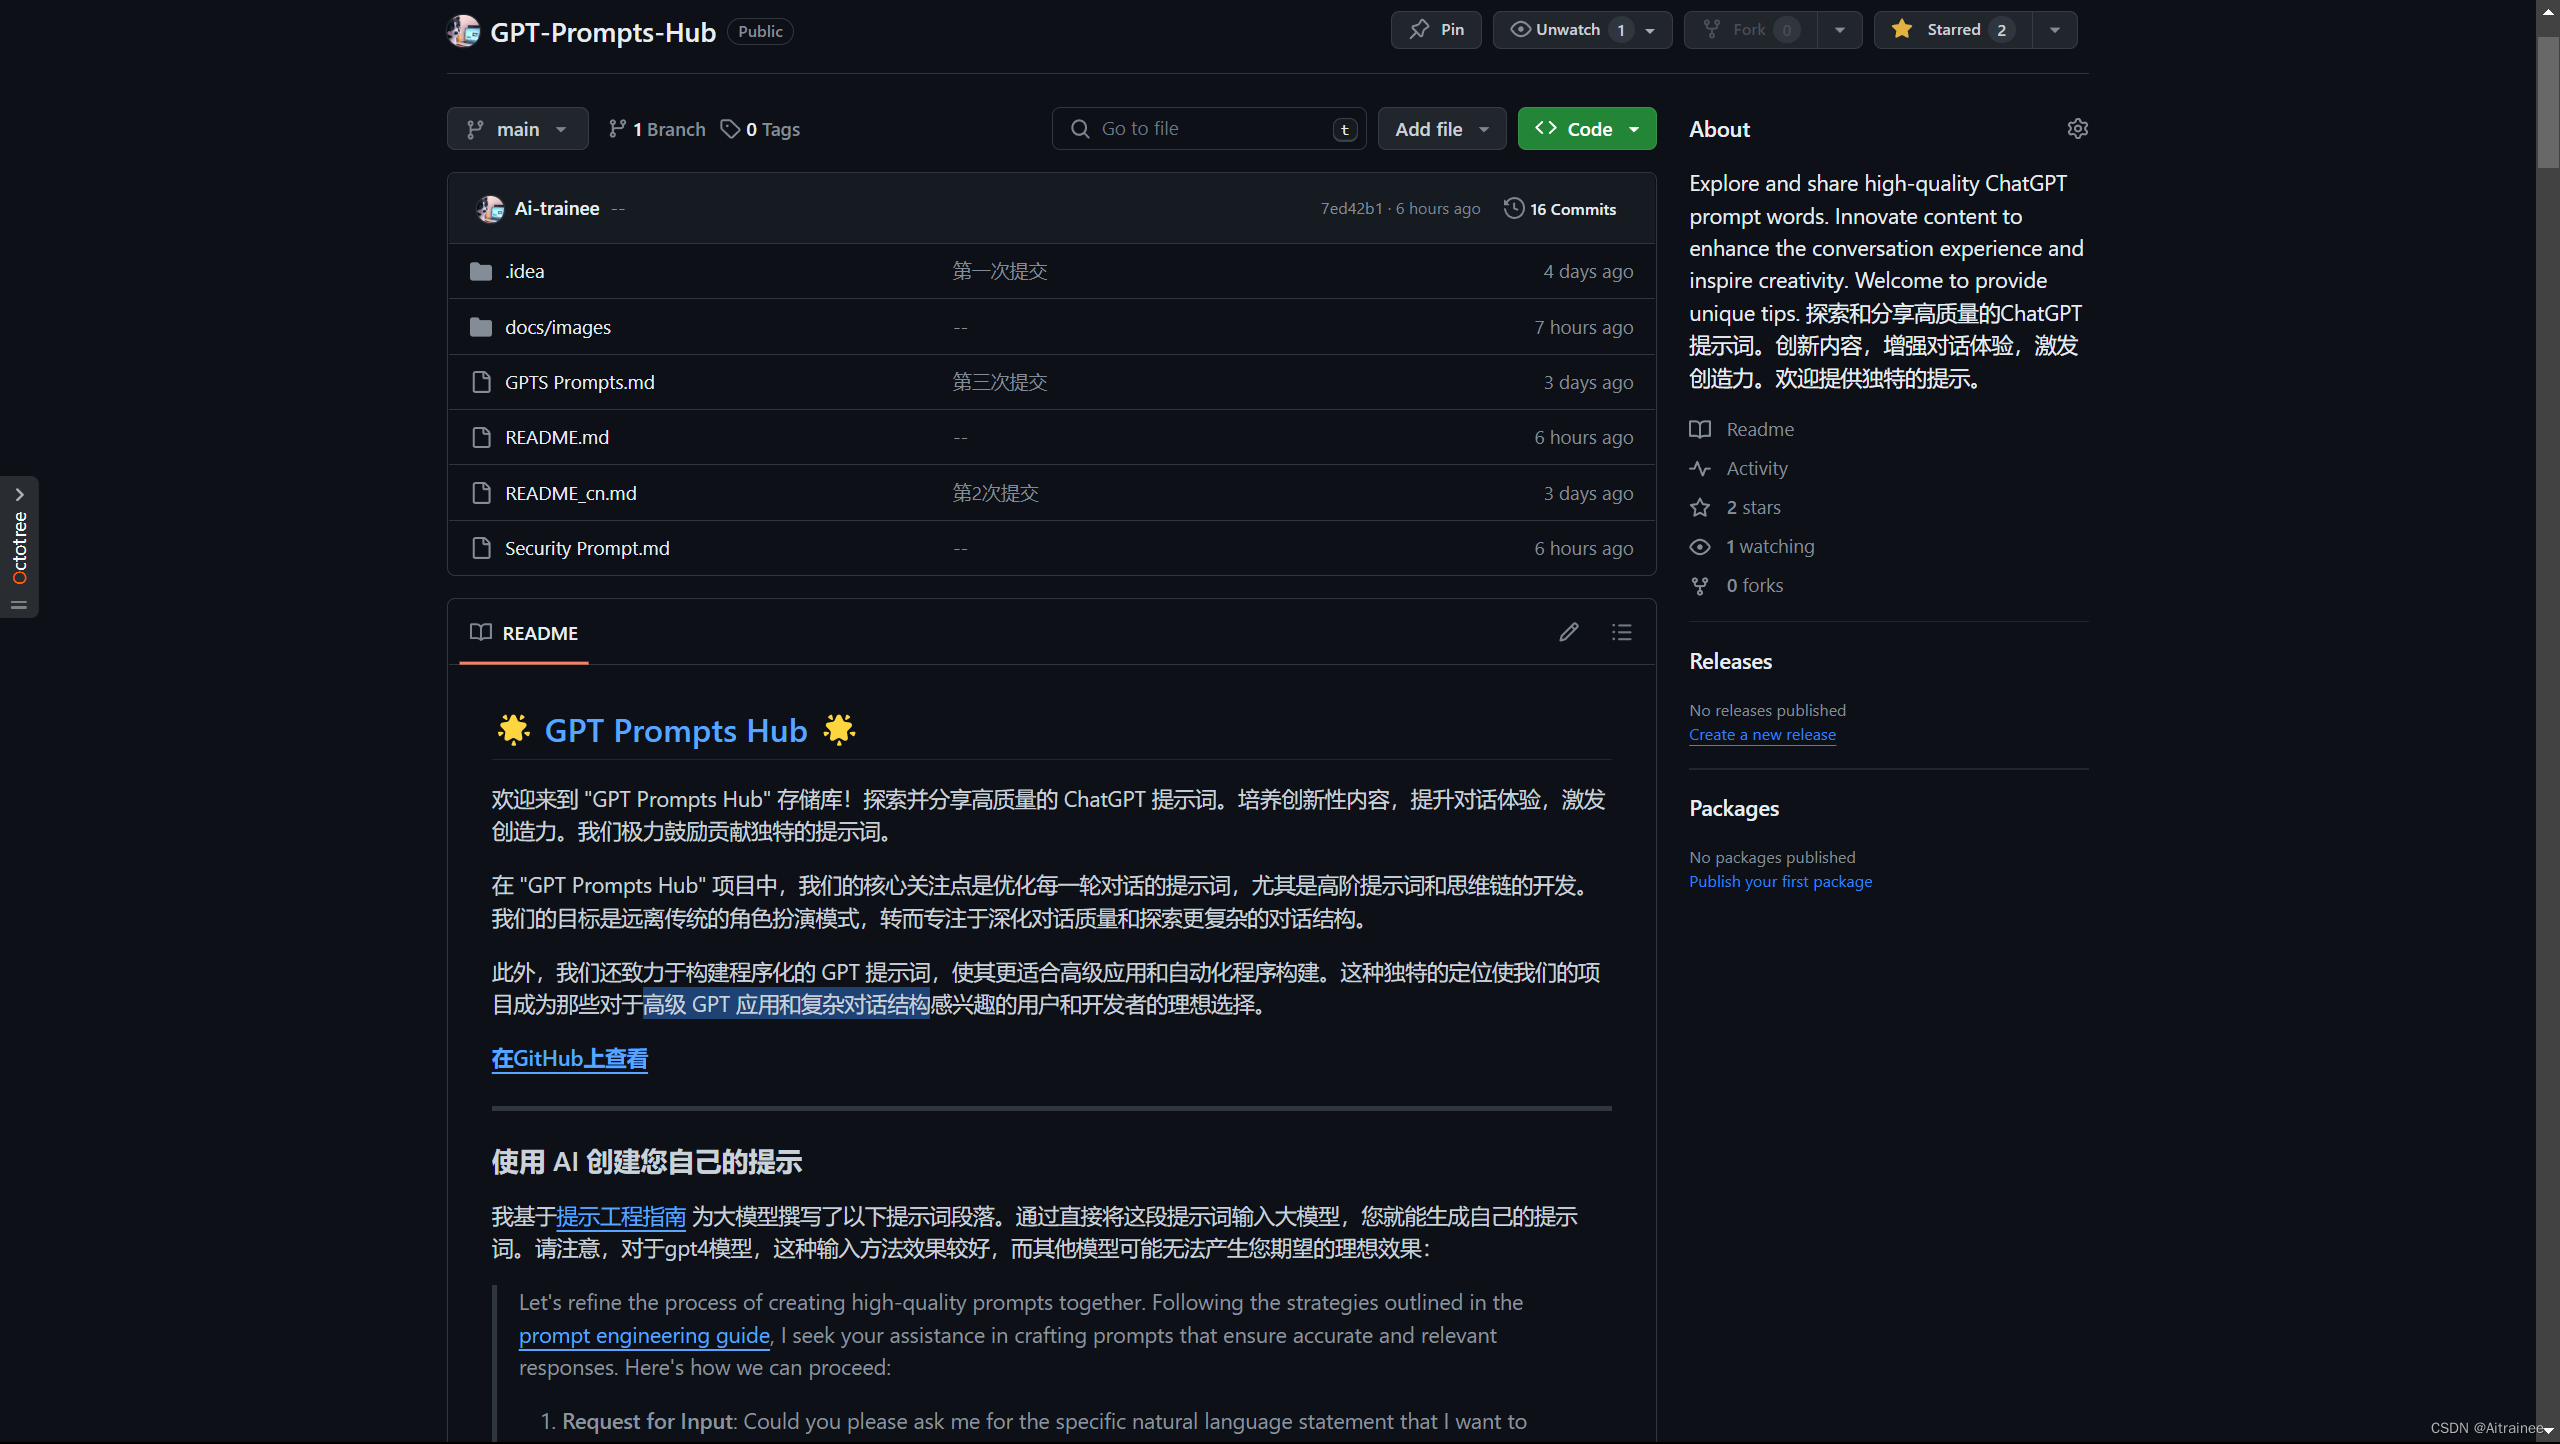Click the page vertical scrollbar thumb

2548,103
